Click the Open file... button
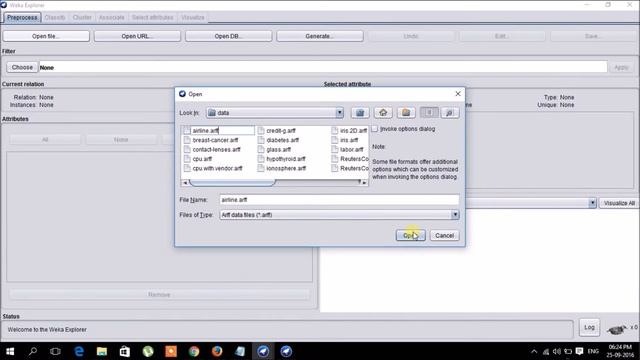640x360 pixels. tap(46, 36)
